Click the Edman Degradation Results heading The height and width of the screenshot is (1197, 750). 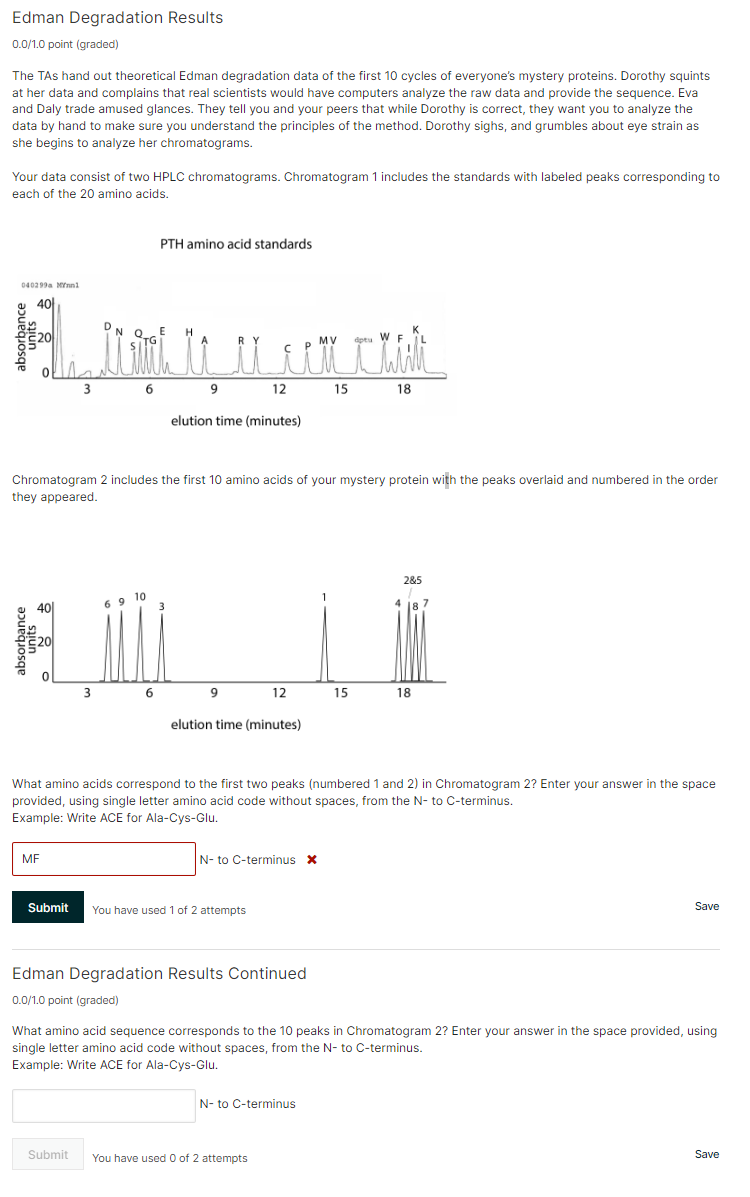point(117,17)
